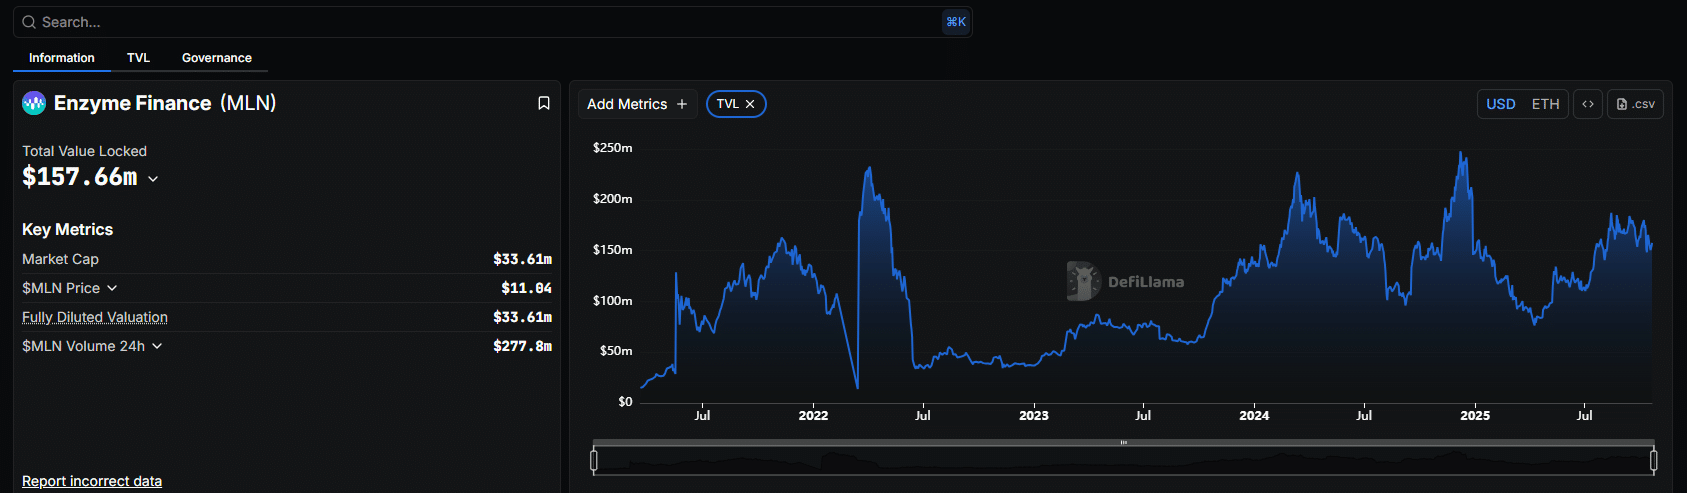Click the ⌘K shortcut badge
This screenshot has height=493, width=1687.
coord(956,22)
